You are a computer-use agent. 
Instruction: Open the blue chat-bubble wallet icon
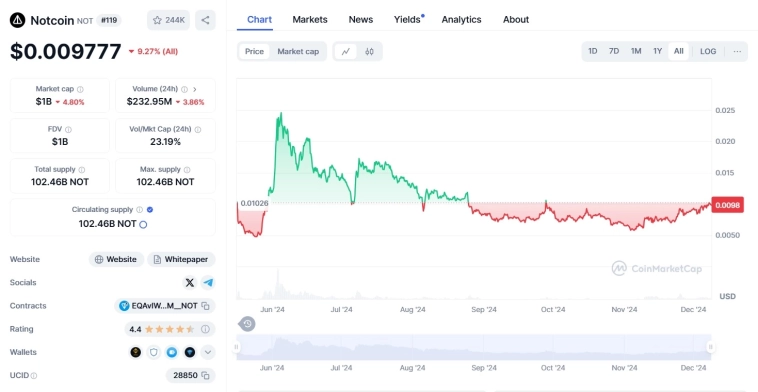click(x=172, y=352)
